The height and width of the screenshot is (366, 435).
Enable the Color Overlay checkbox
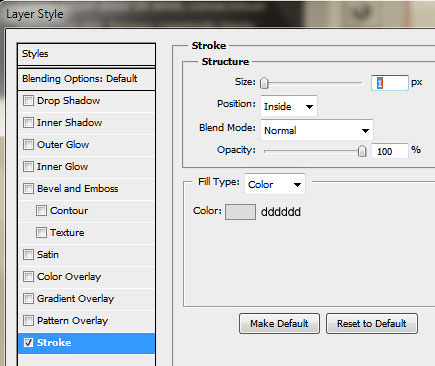coord(28,277)
